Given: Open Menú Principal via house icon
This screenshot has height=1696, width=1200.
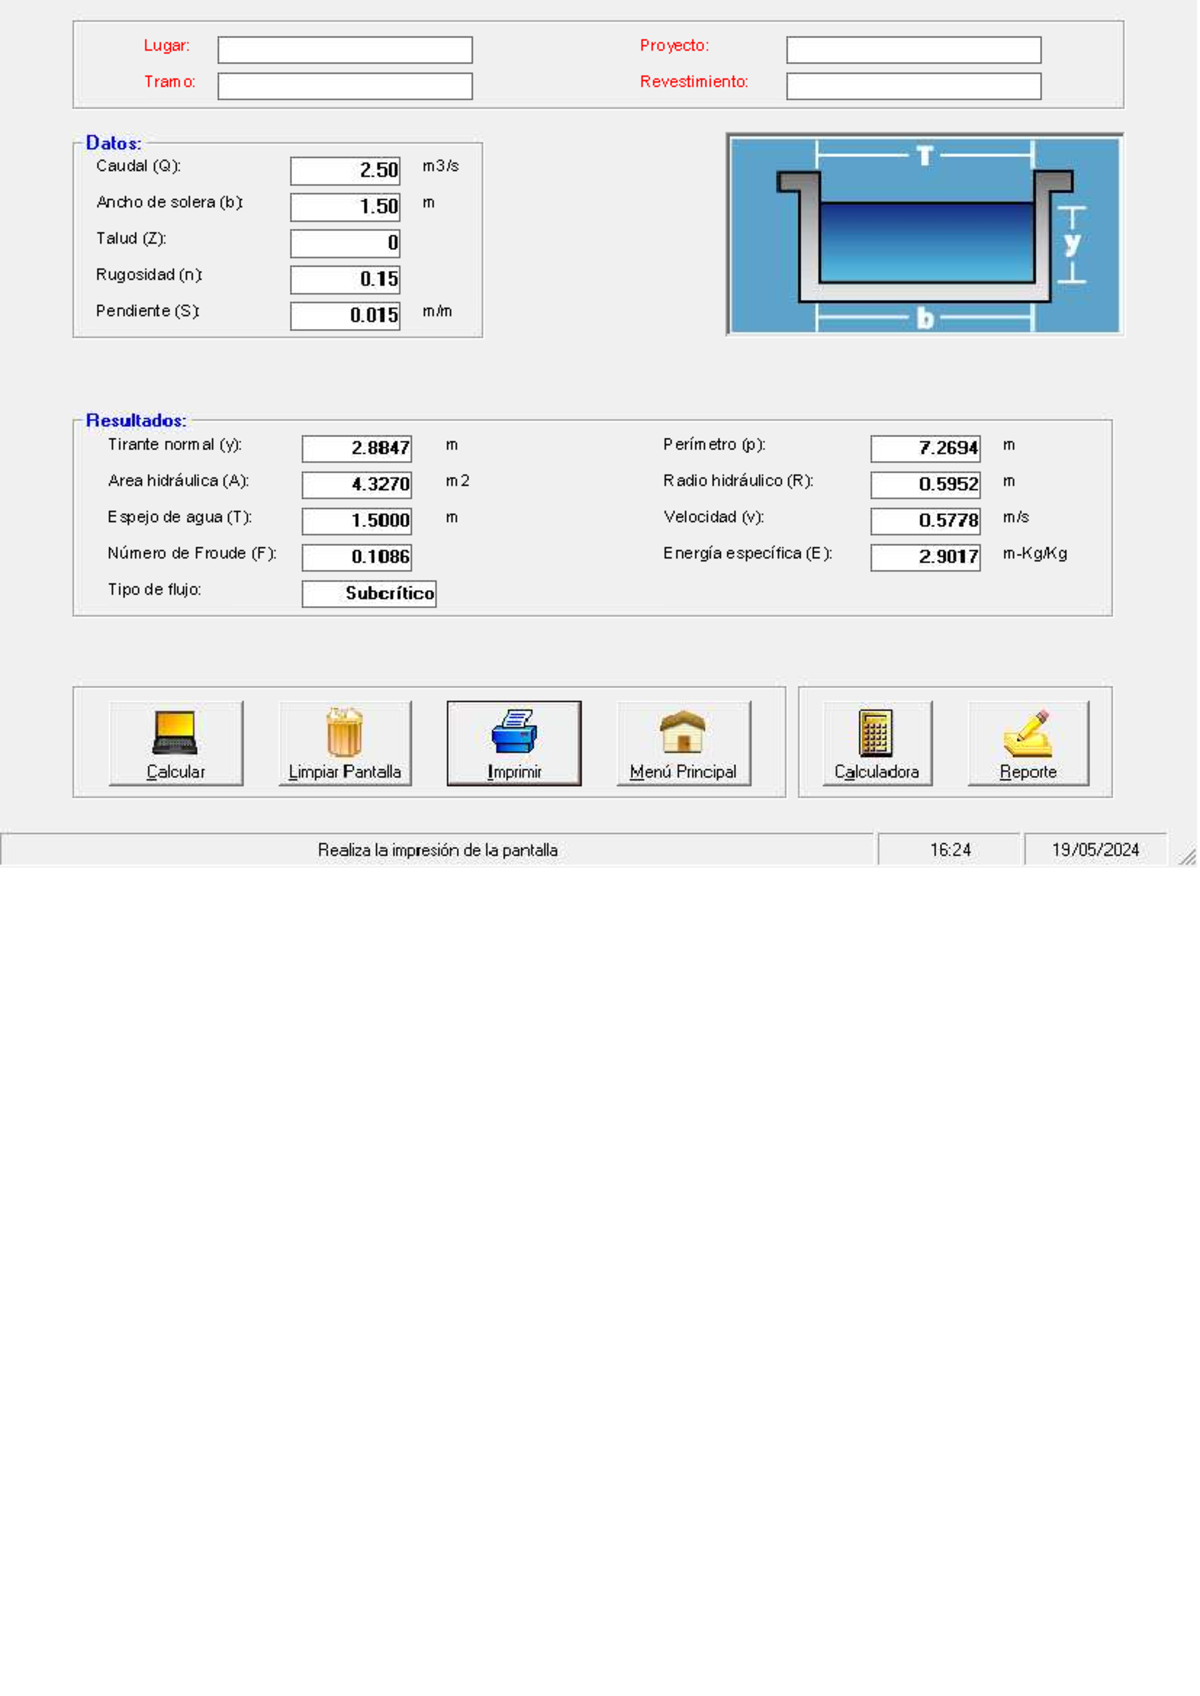Looking at the screenshot, I should tap(683, 732).
